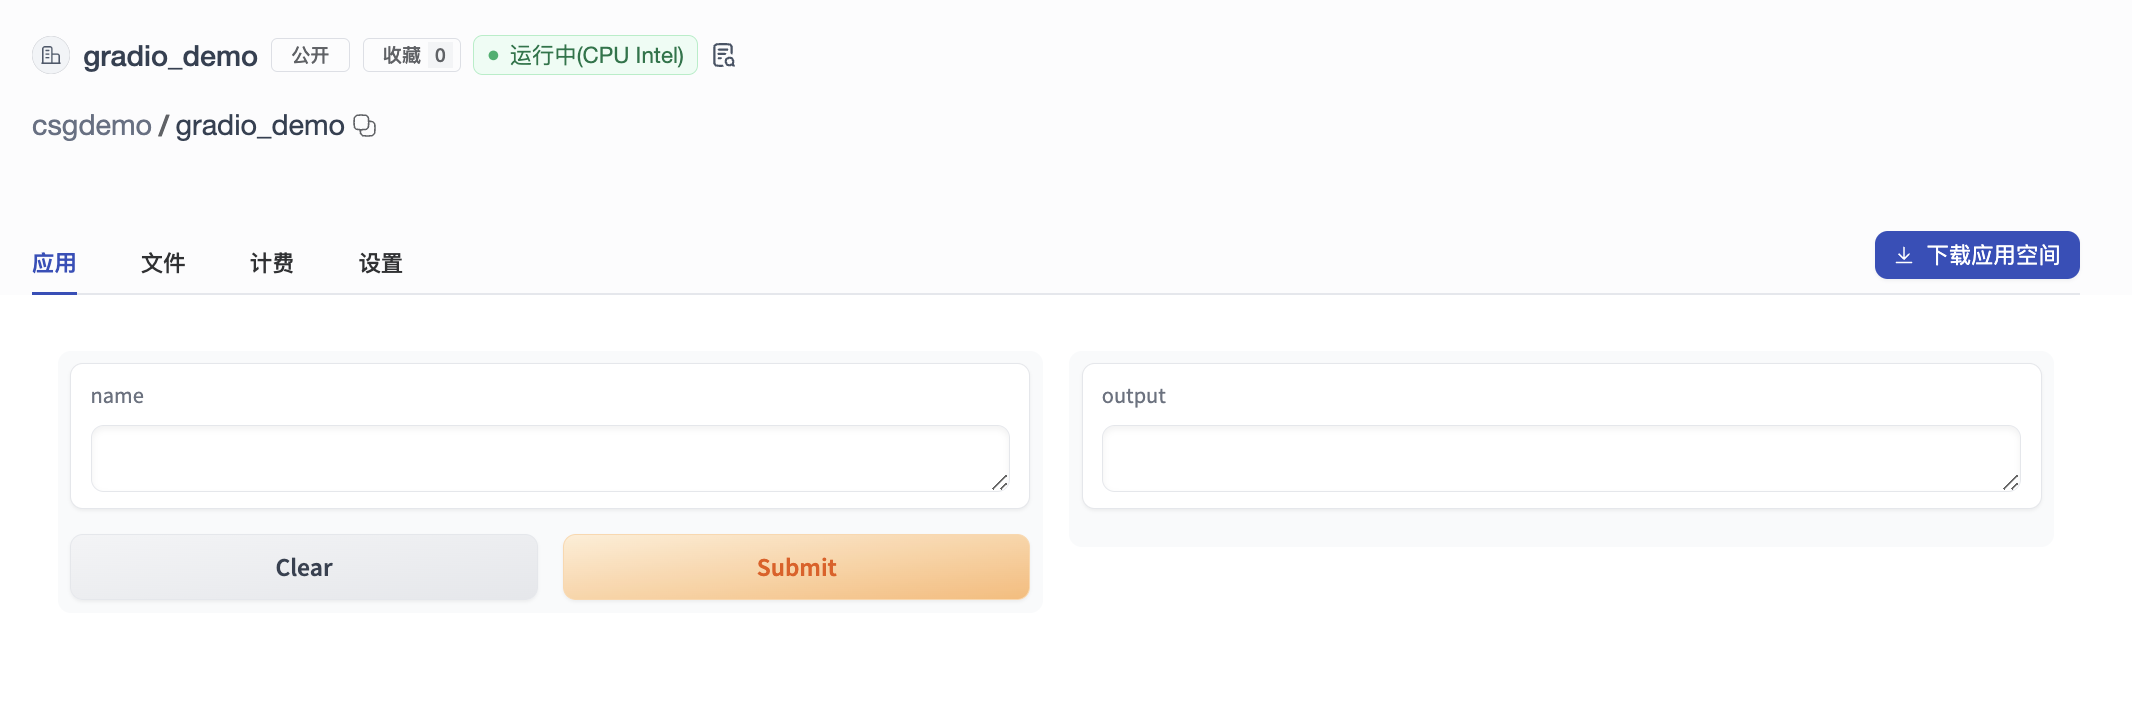The width and height of the screenshot is (2132, 706).
Task: Click the organization avatar icon beside gradio_demo
Action: click(x=51, y=55)
